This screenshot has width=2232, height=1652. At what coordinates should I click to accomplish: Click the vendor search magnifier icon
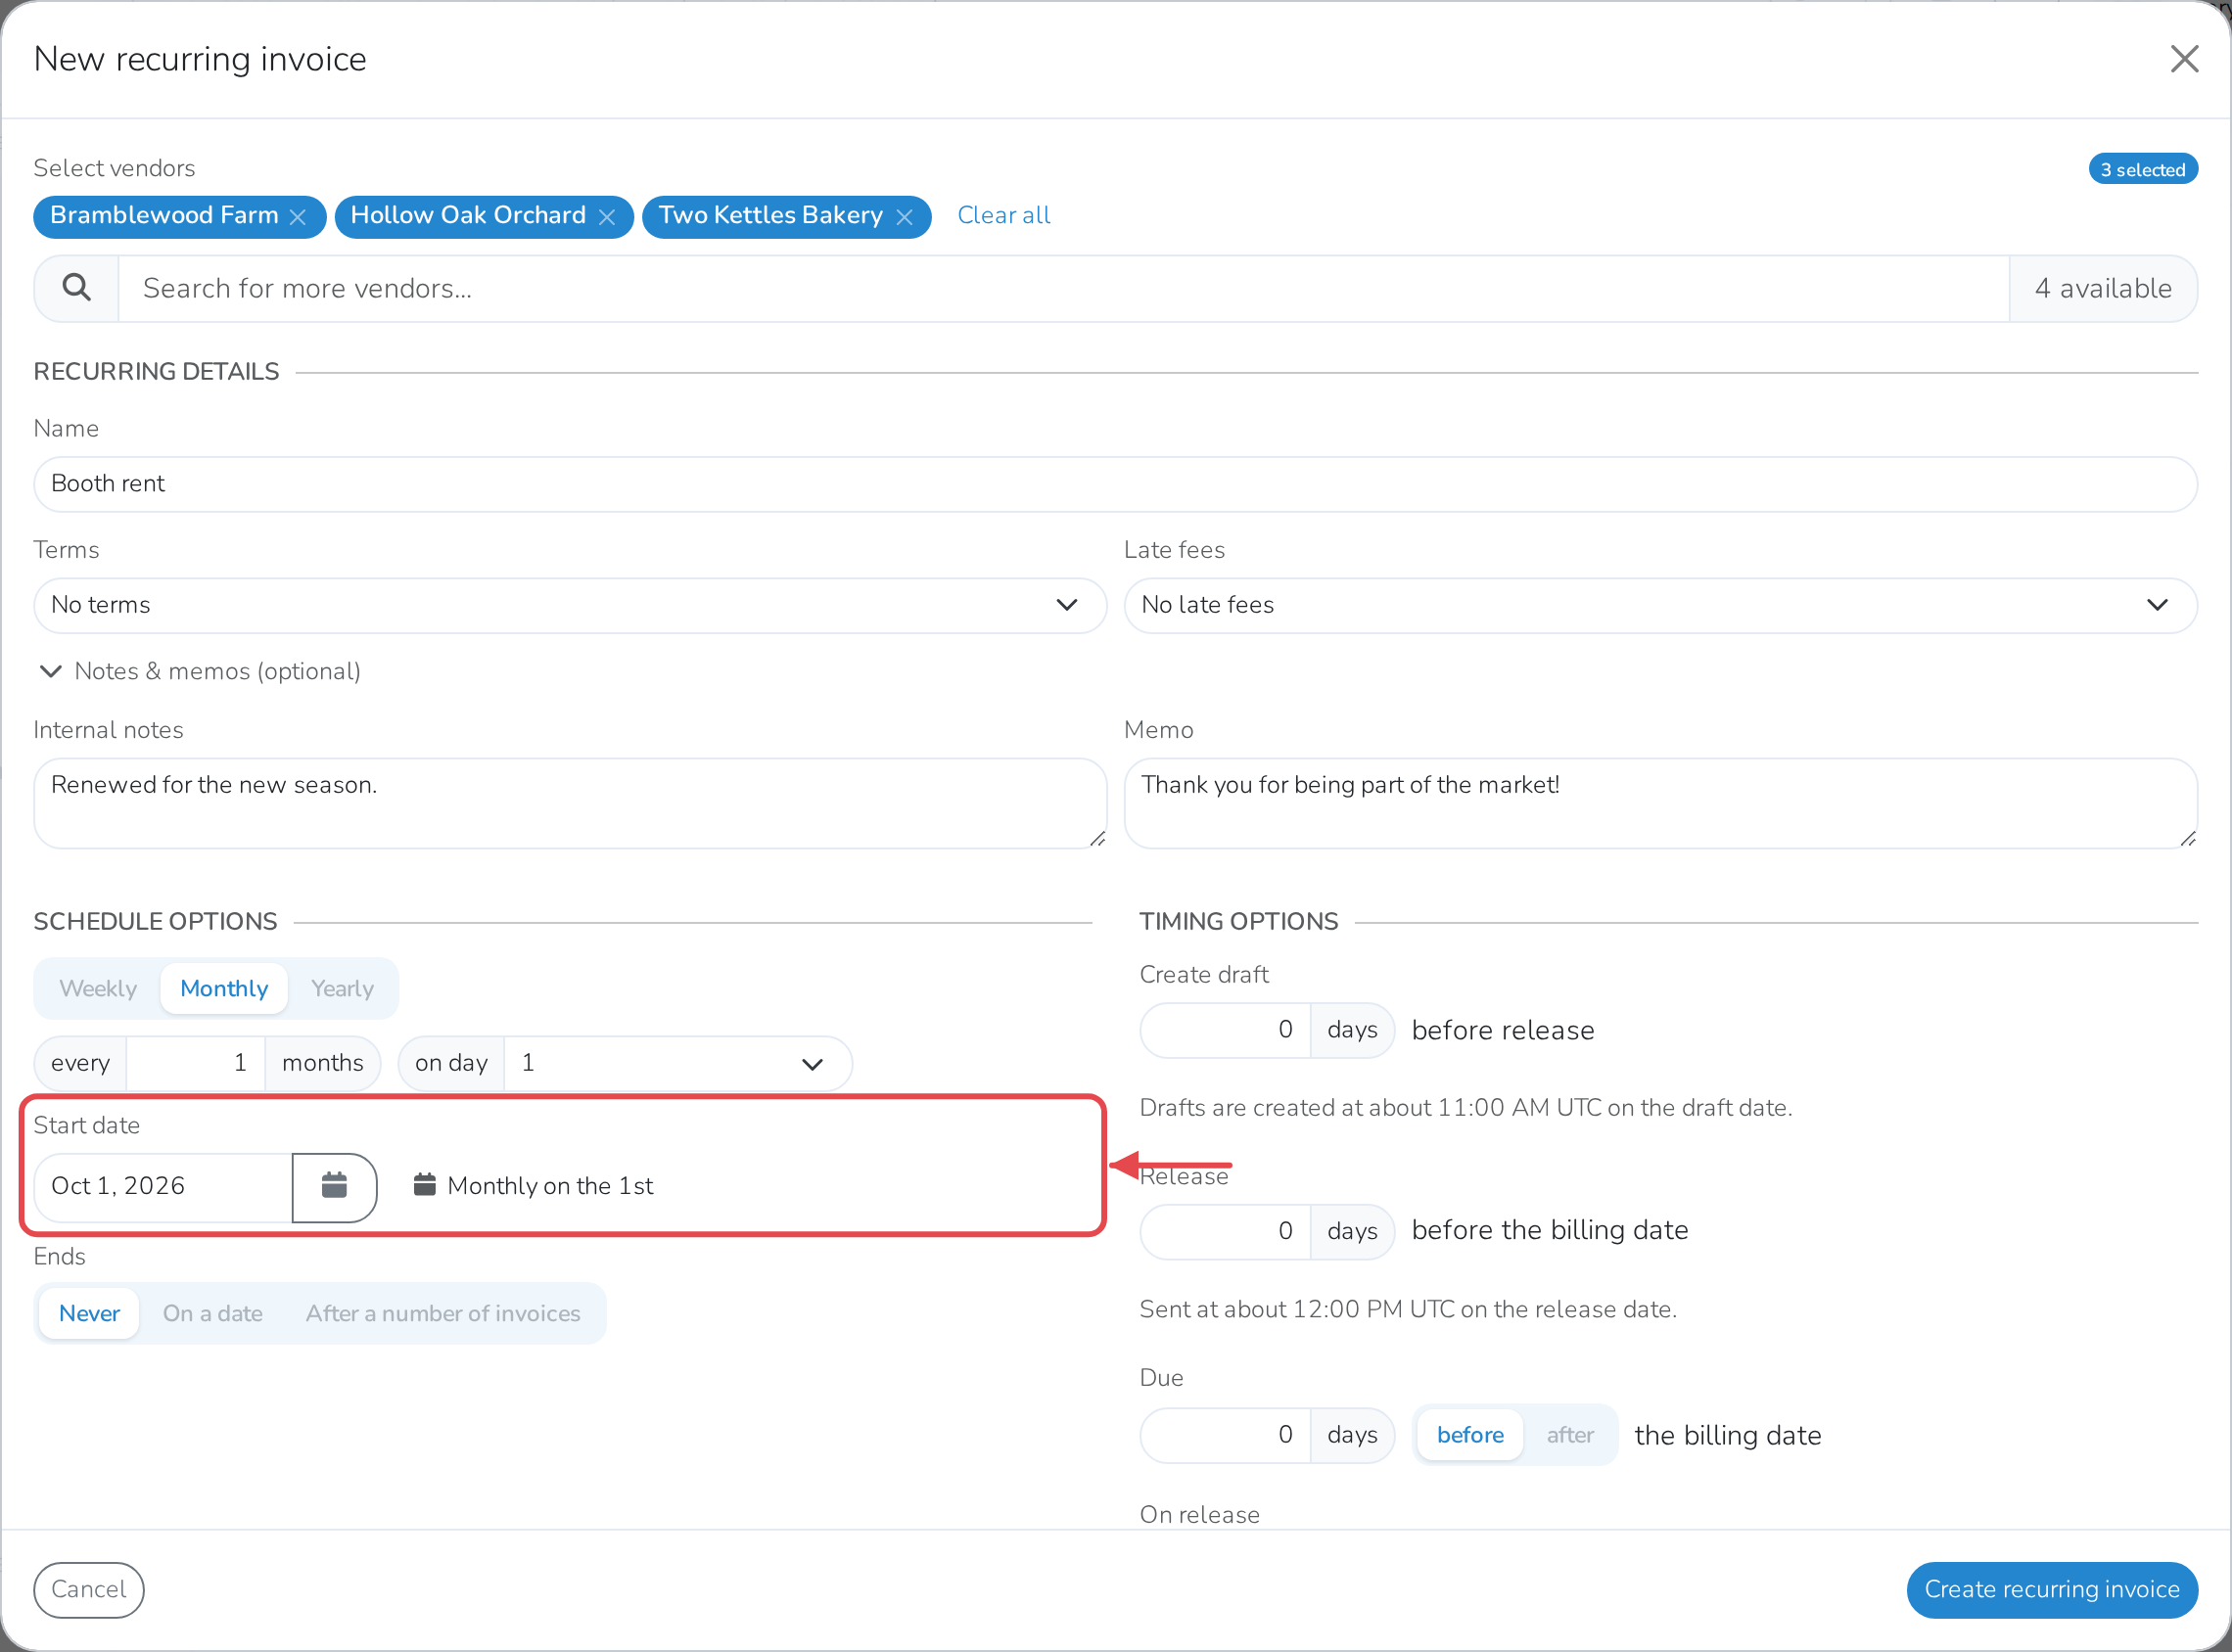pos(77,288)
